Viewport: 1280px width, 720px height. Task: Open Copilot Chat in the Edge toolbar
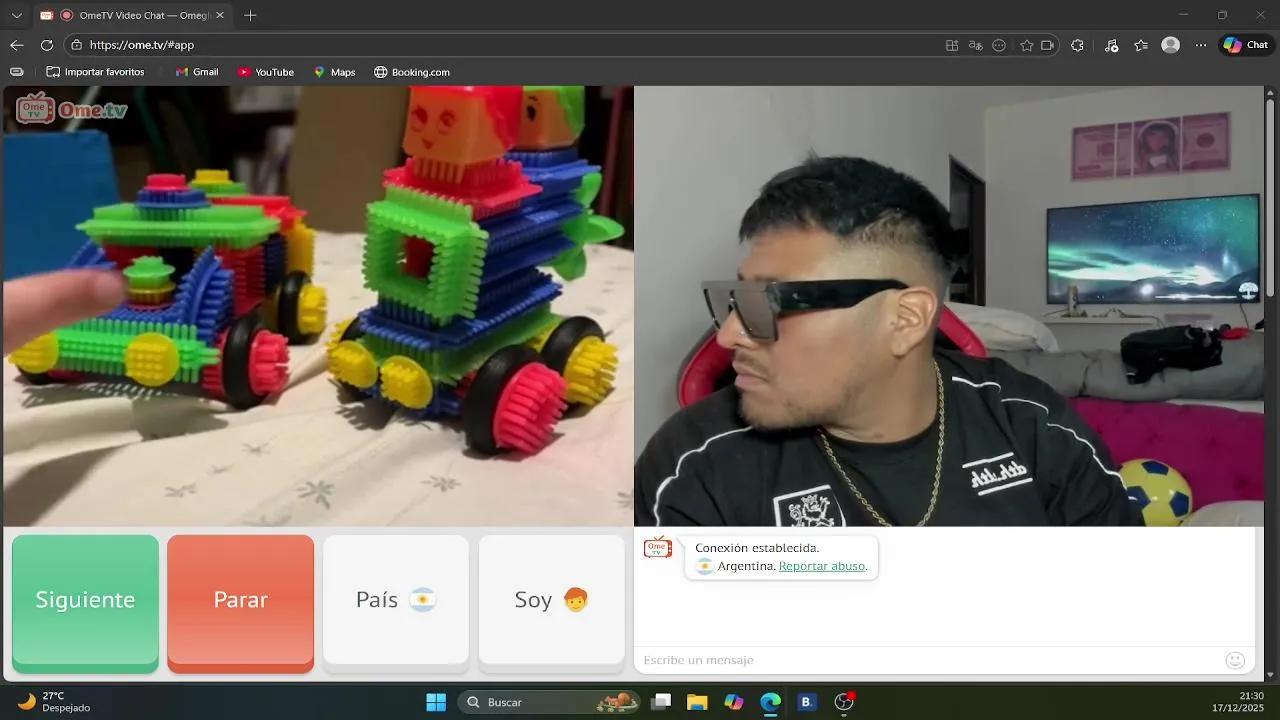click(1244, 45)
